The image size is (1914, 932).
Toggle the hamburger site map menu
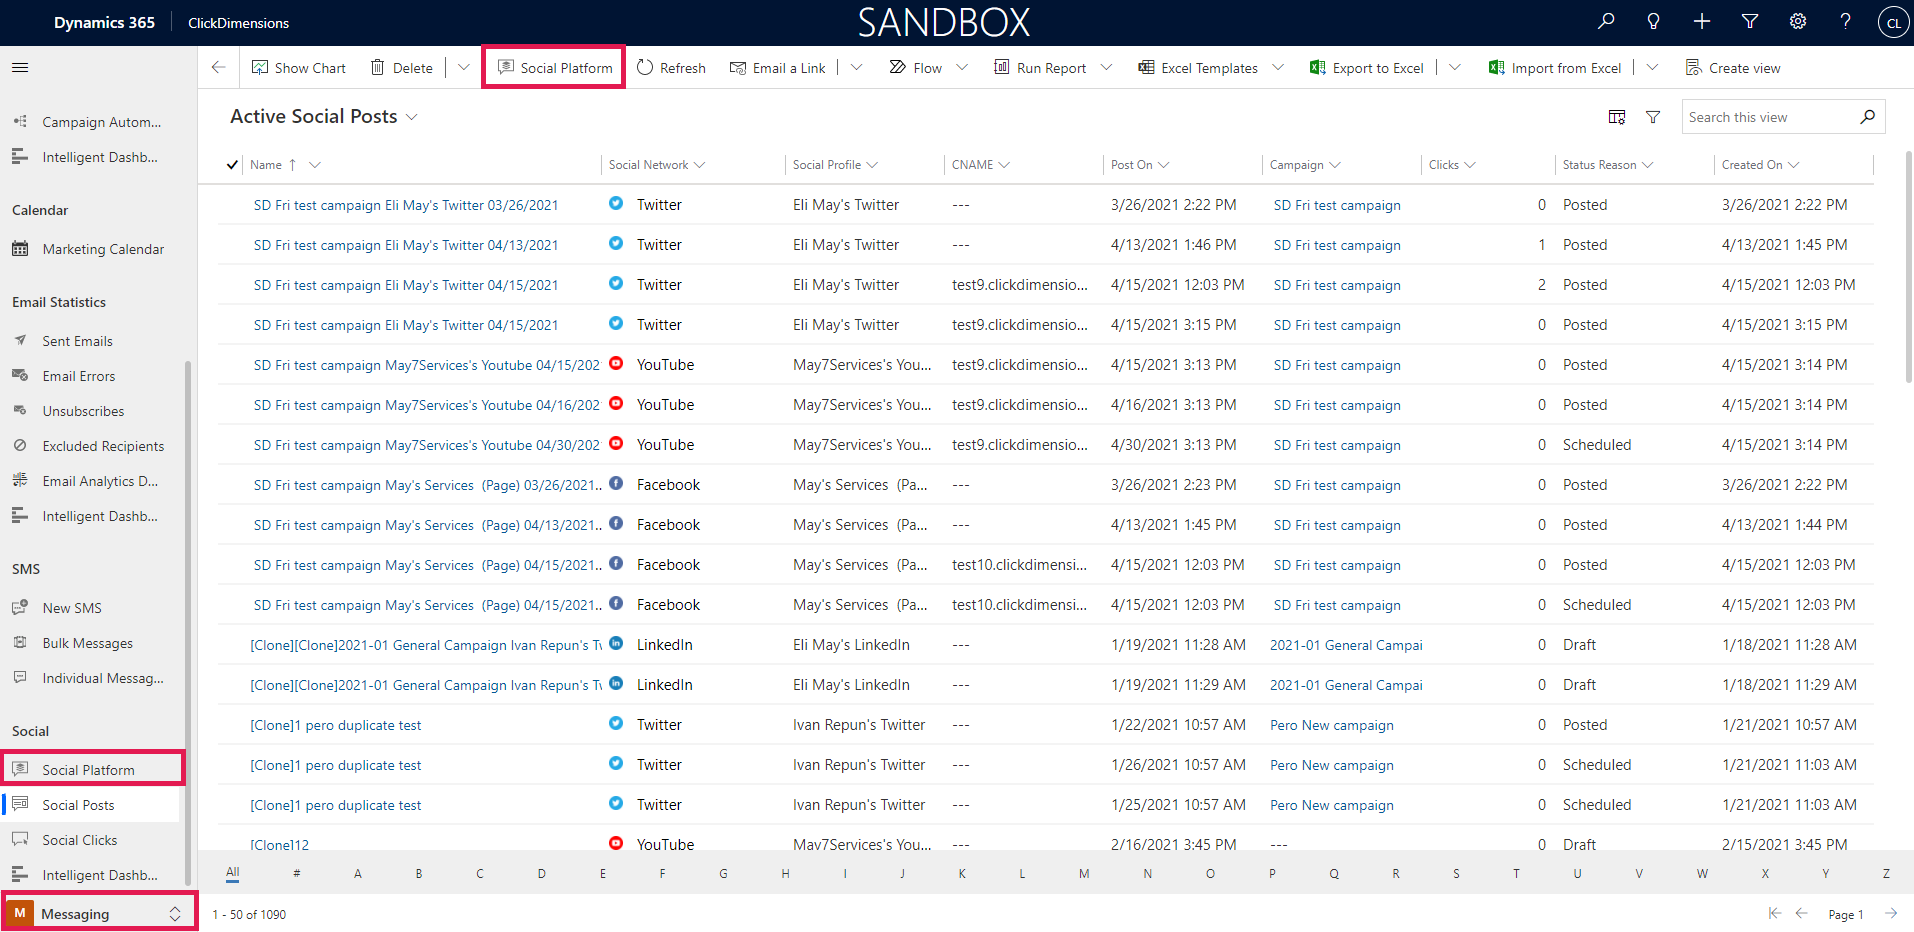(20, 67)
